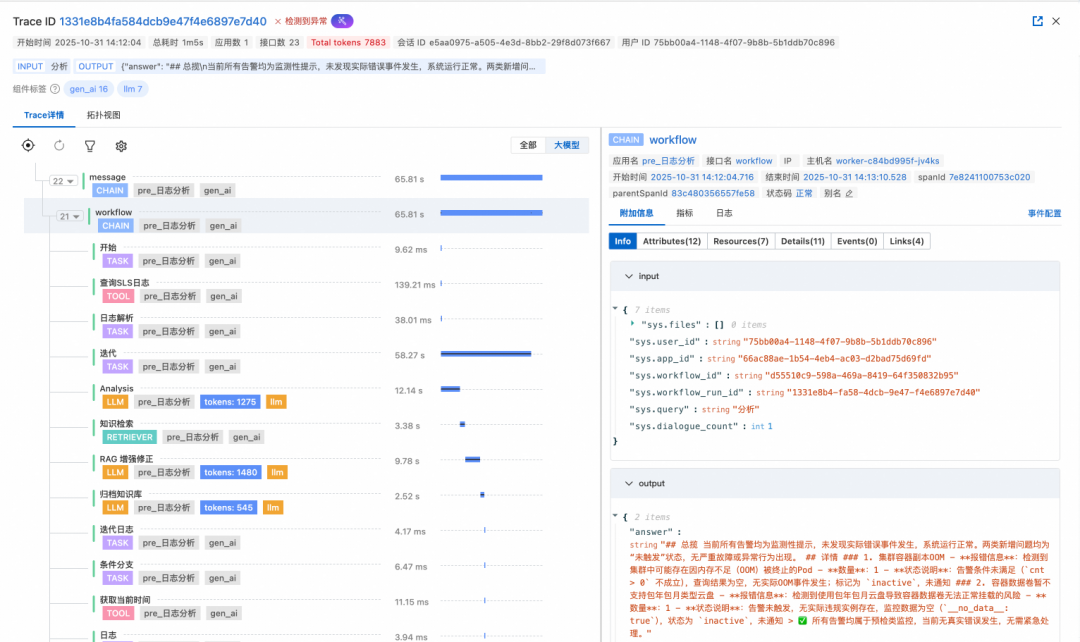Open trace in new window icon

pyautogui.click(x=1037, y=21)
